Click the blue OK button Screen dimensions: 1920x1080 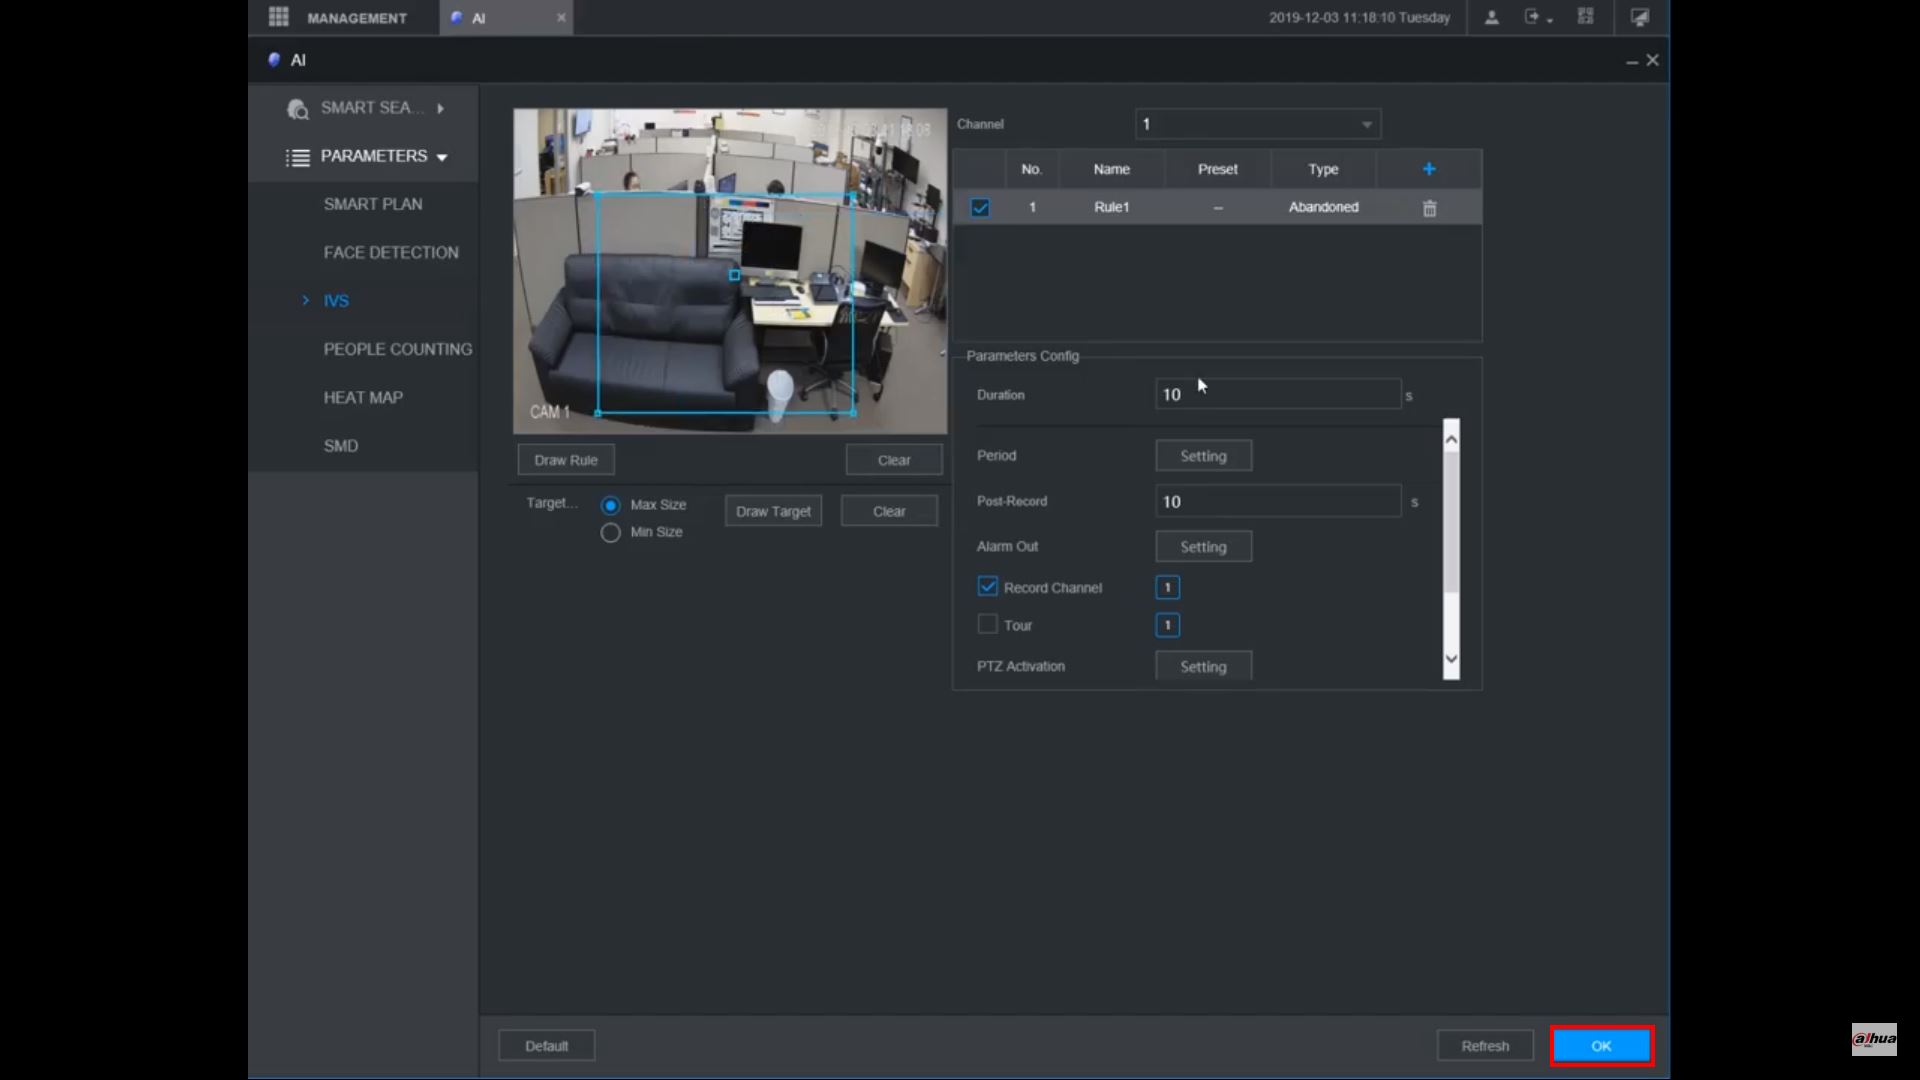(x=1601, y=1046)
